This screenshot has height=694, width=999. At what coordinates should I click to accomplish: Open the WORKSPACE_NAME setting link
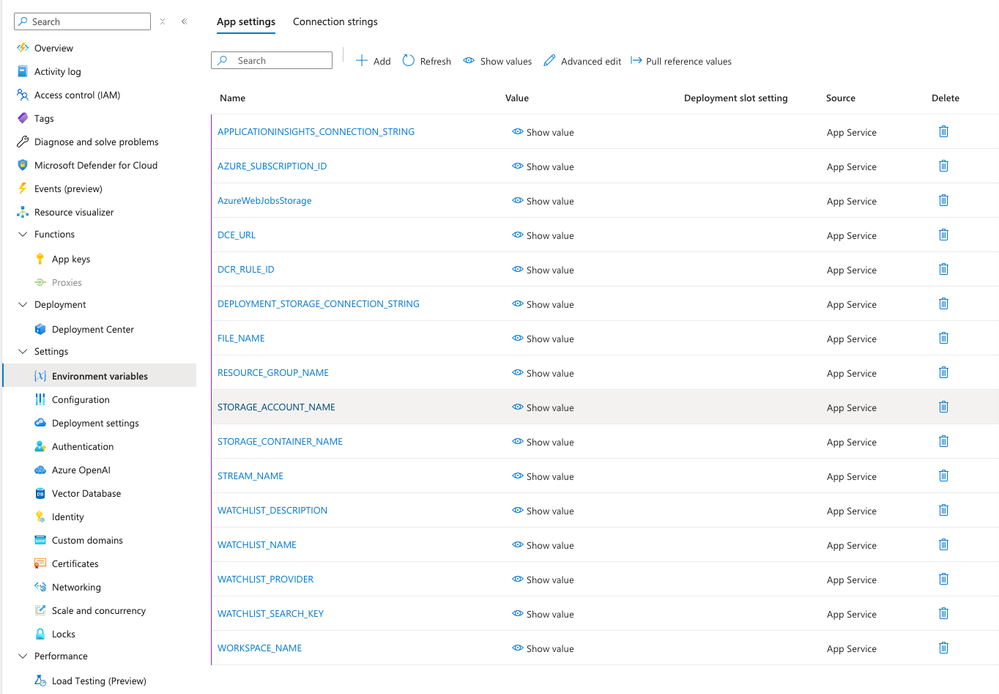[x=259, y=647]
